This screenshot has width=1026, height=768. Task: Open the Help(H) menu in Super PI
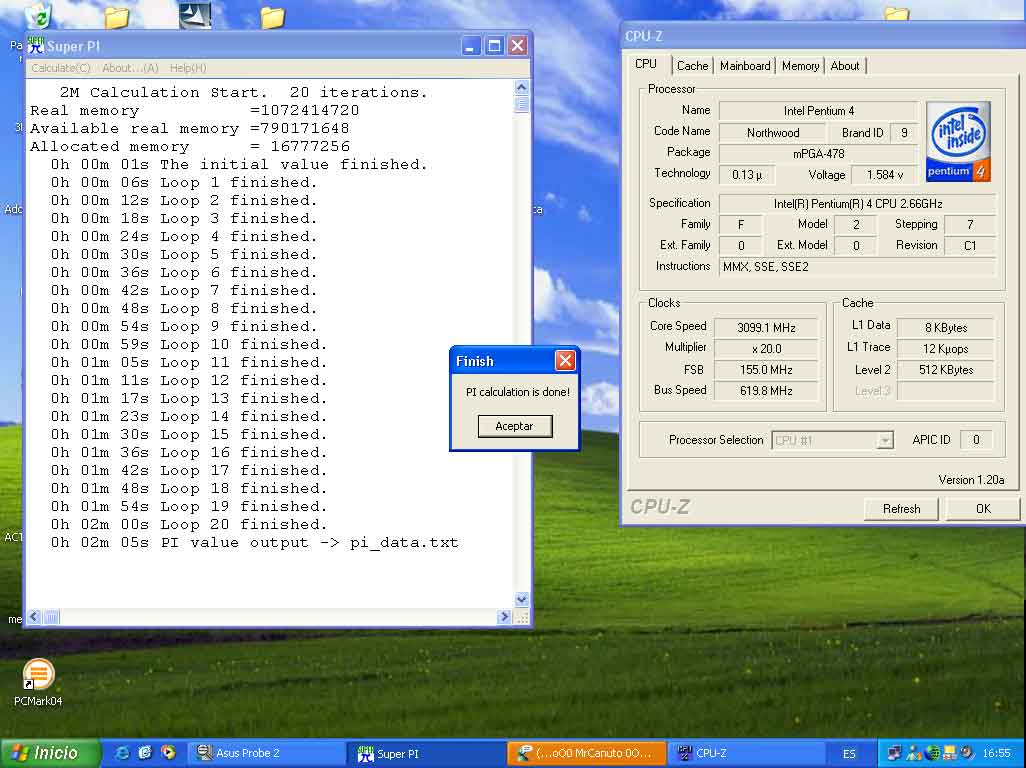[188, 68]
